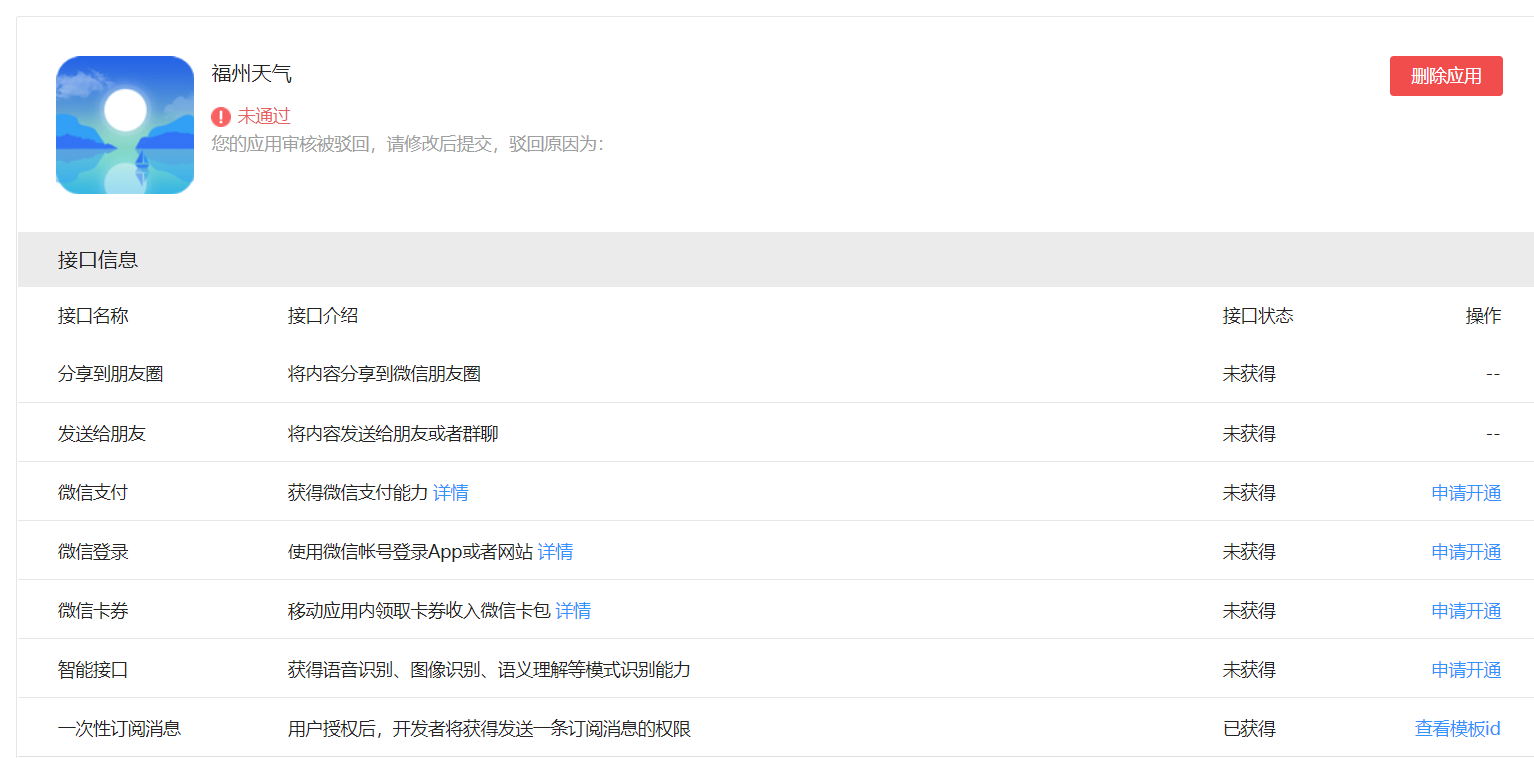The height and width of the screenshot is (758, 1534).
Task: Click 已获得 status in 一次性订阅消息 row
Action: coord(1249,729)
